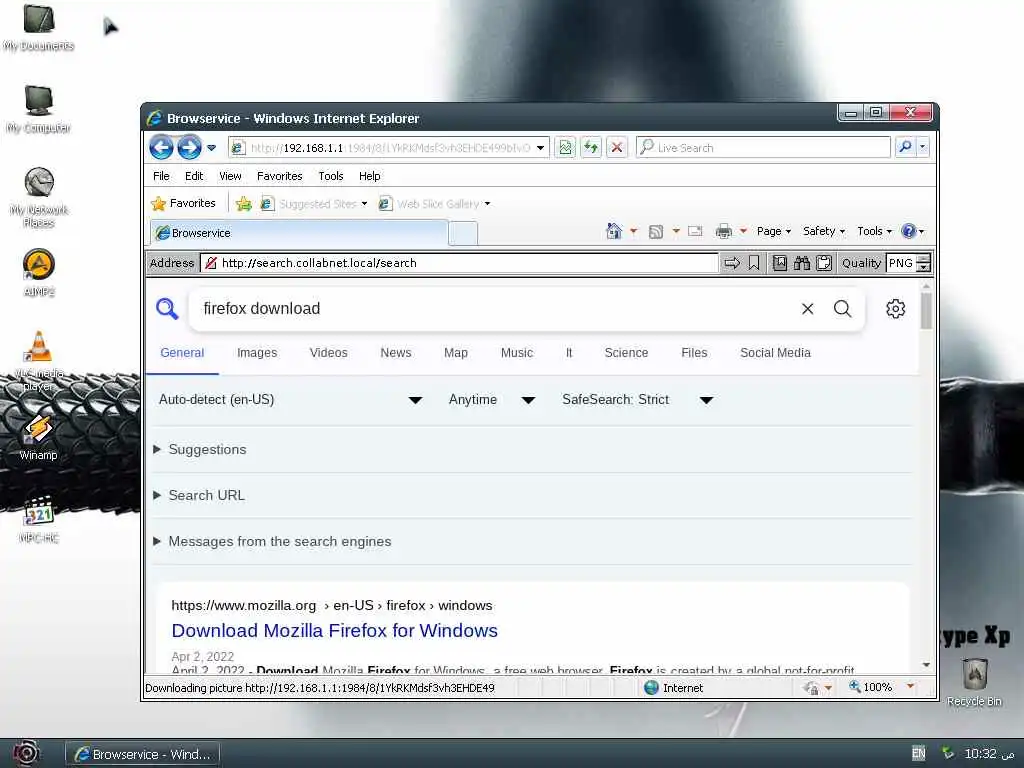
Task: Open the Auto-detect (en-US) language dropdown
Action: click(291, 400)
